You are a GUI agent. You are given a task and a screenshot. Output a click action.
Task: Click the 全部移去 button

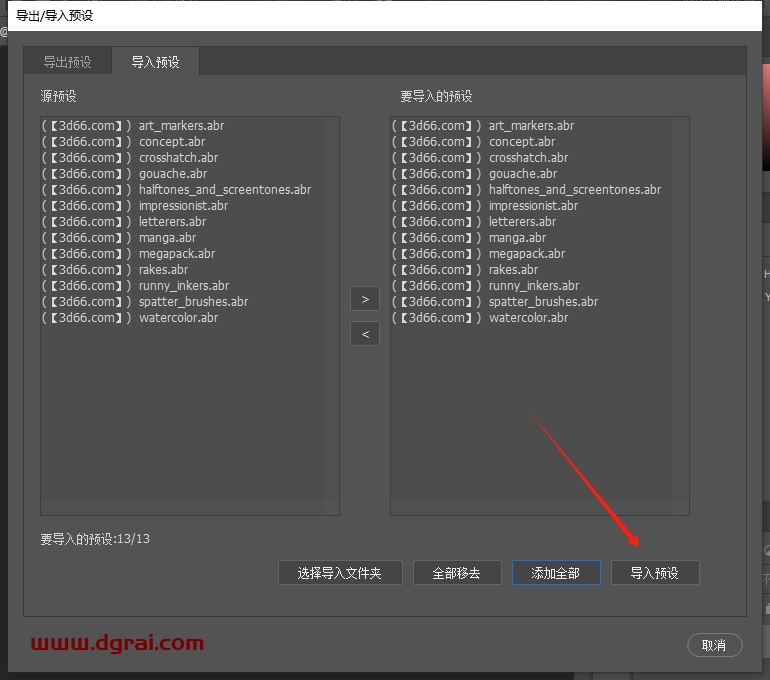pyautogui.click(x=457, y=572)
